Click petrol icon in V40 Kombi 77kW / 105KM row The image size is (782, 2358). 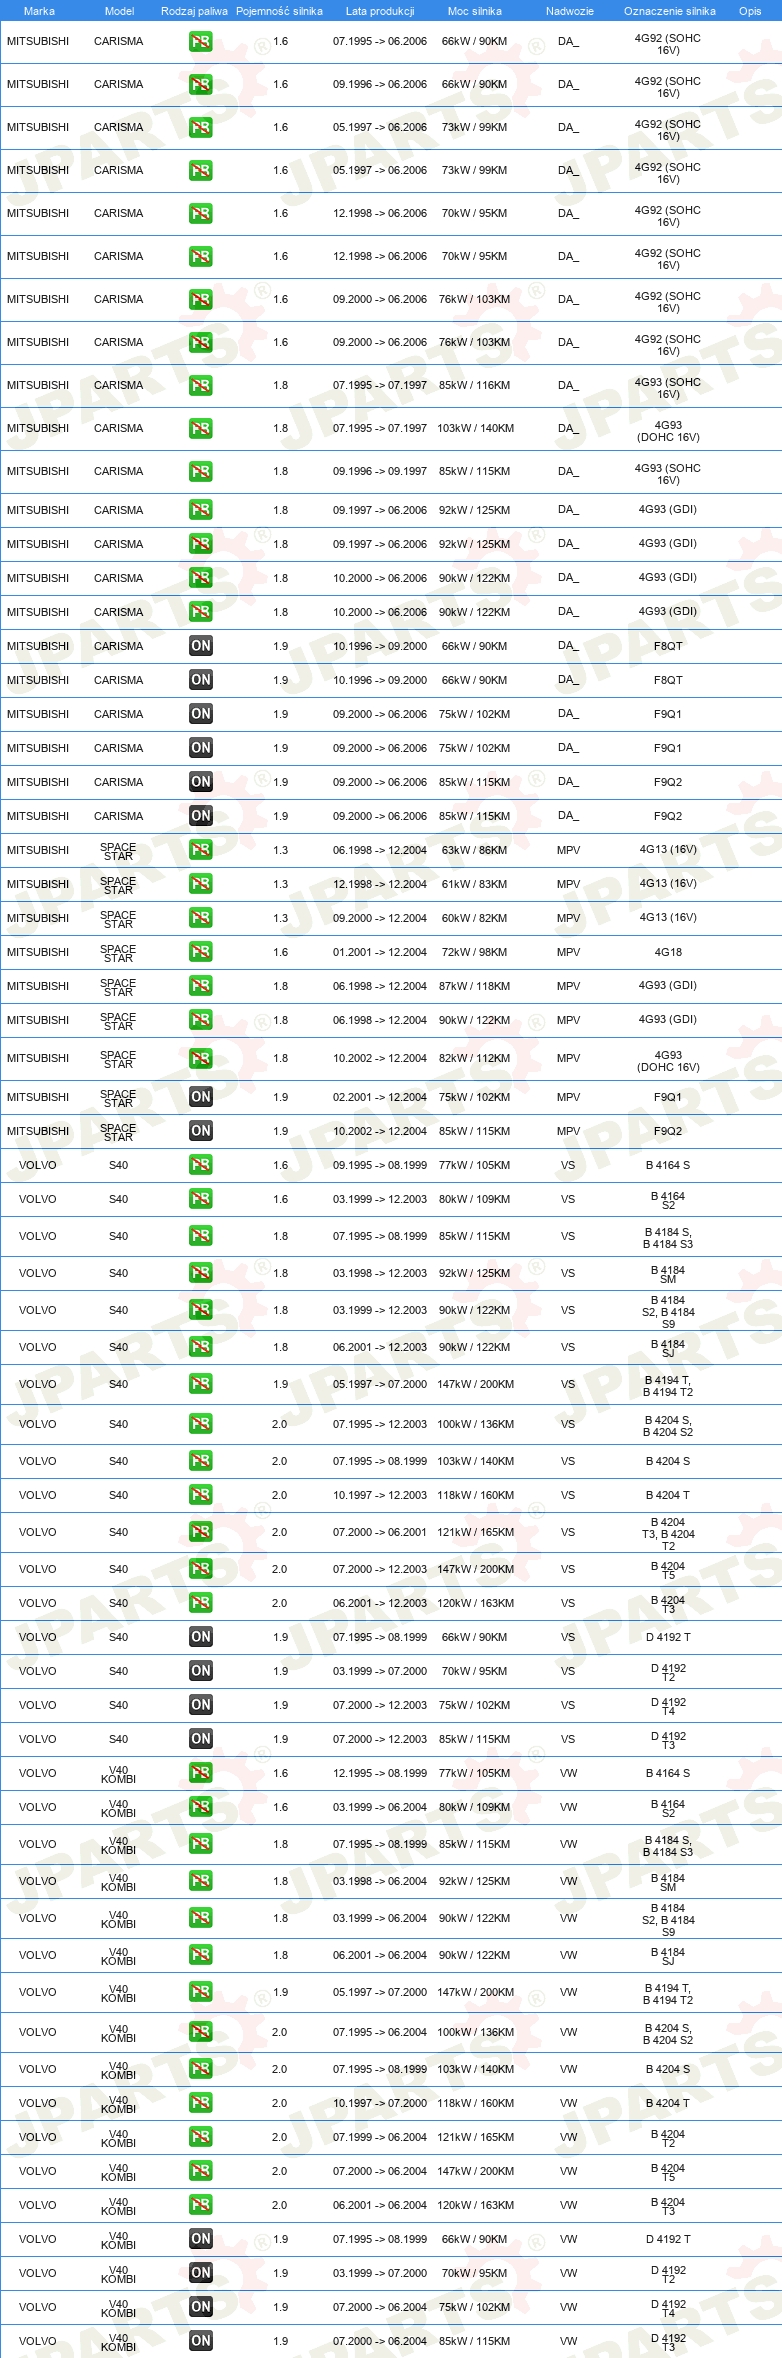(x=201, y=1774)
